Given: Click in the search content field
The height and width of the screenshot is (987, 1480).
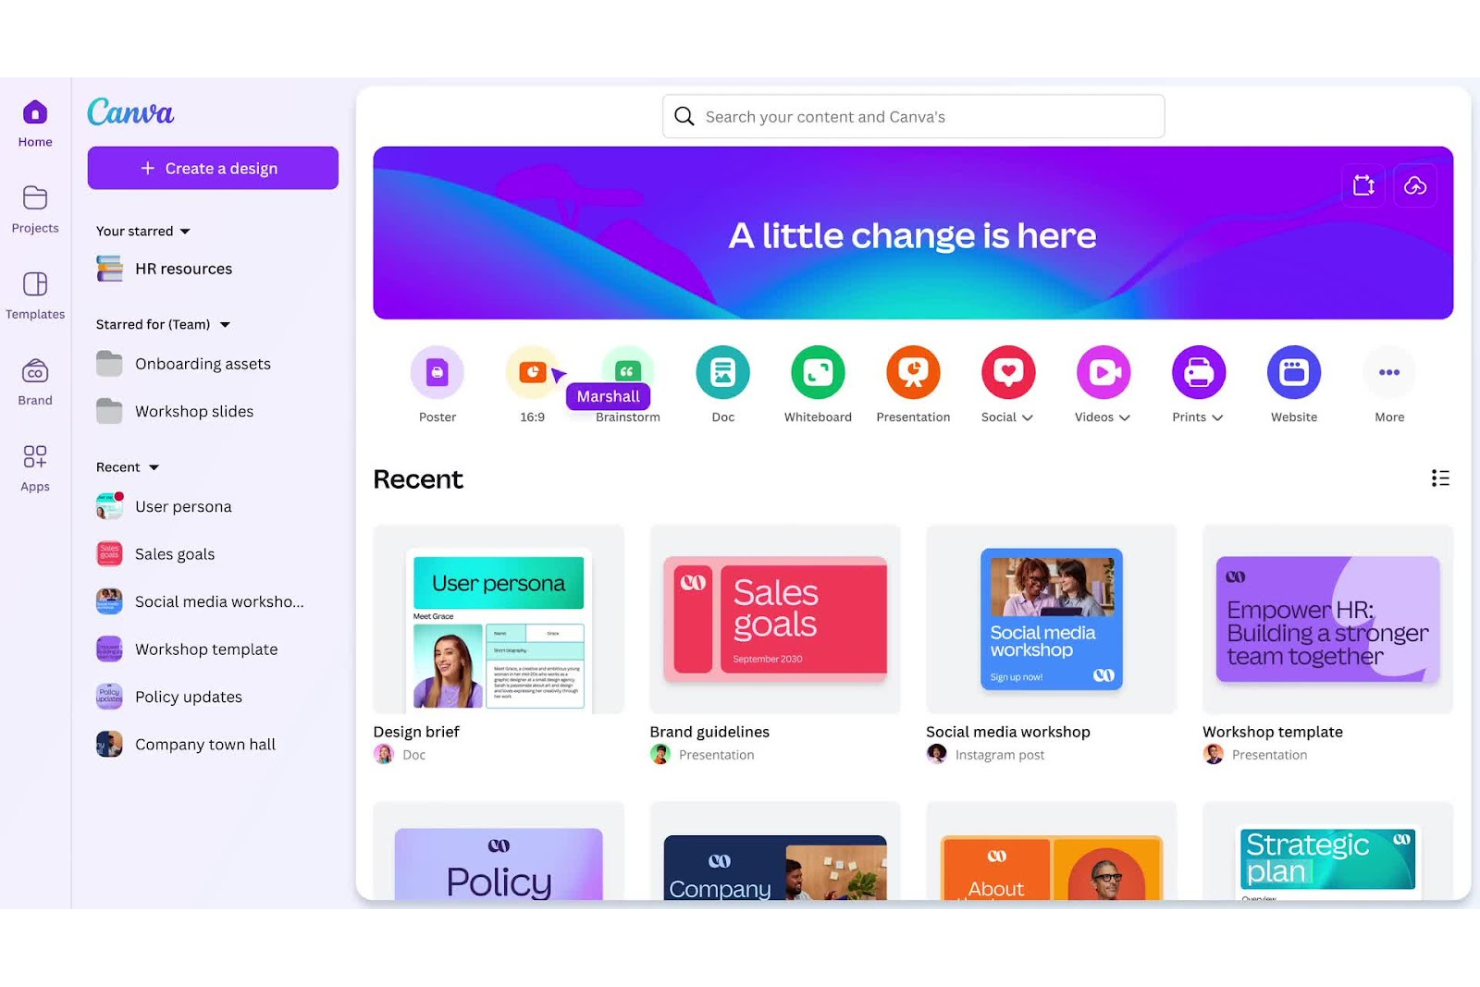Looking at the screenshot, I should point(913,116).
